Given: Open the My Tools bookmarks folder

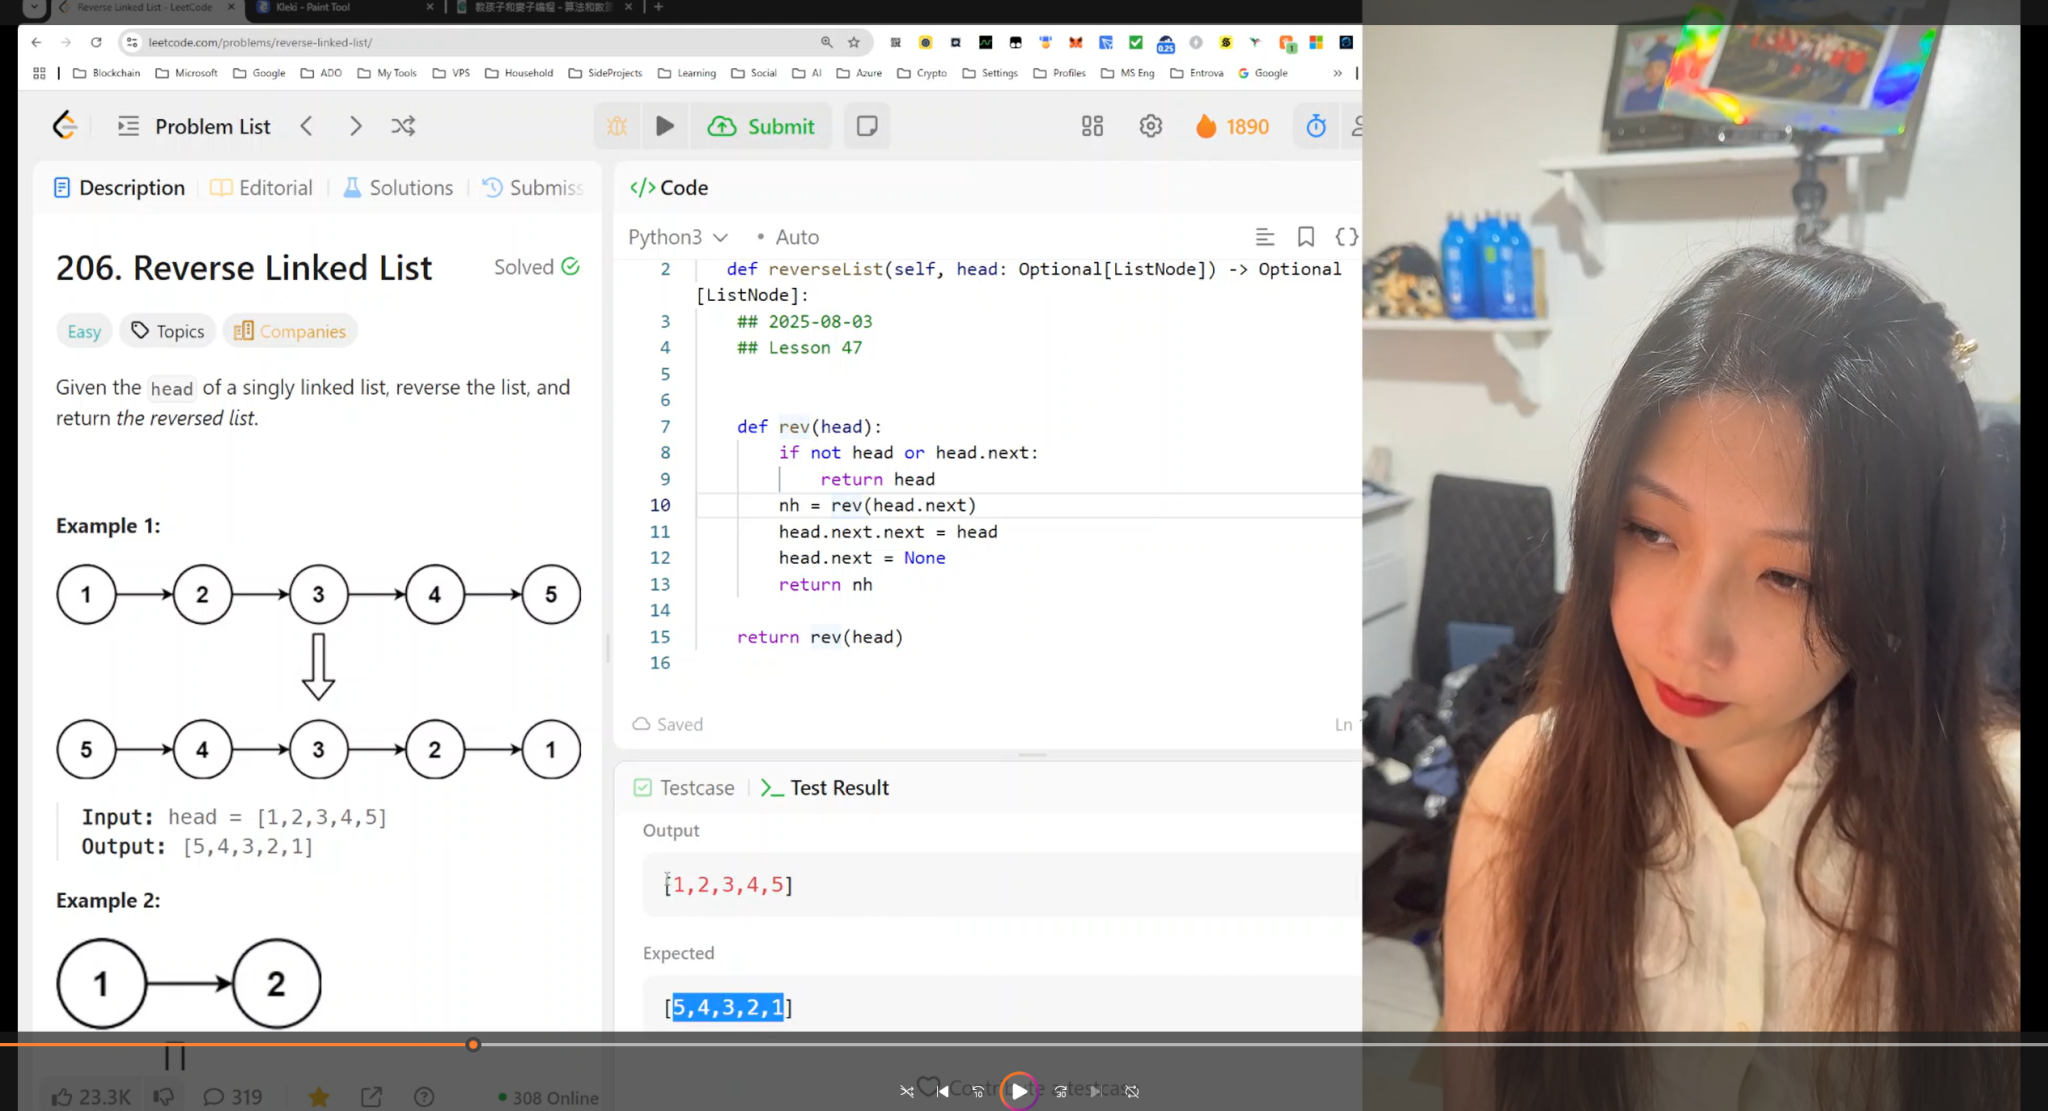Looking at the screenshot, I should point(387,73).
